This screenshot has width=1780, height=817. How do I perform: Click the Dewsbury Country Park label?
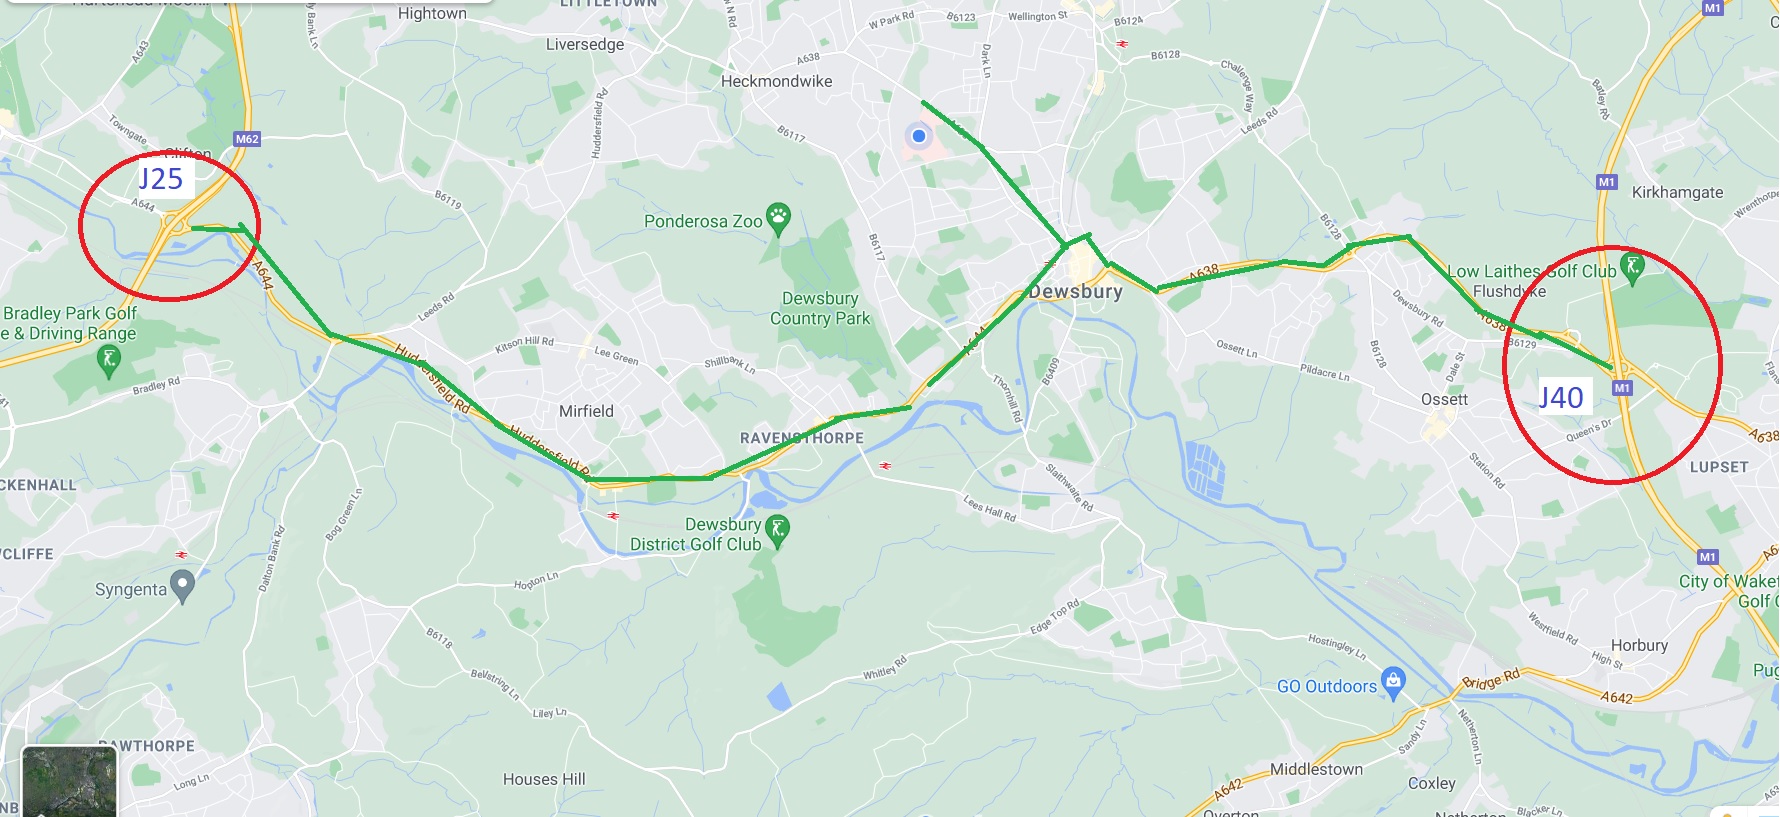820,308
